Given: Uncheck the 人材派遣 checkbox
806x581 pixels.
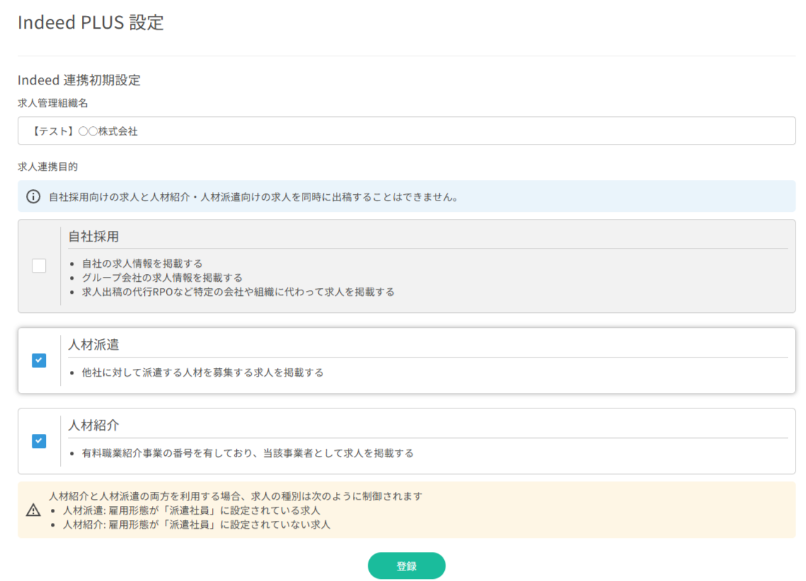Looking at the screenshot, I should point(39,360).
